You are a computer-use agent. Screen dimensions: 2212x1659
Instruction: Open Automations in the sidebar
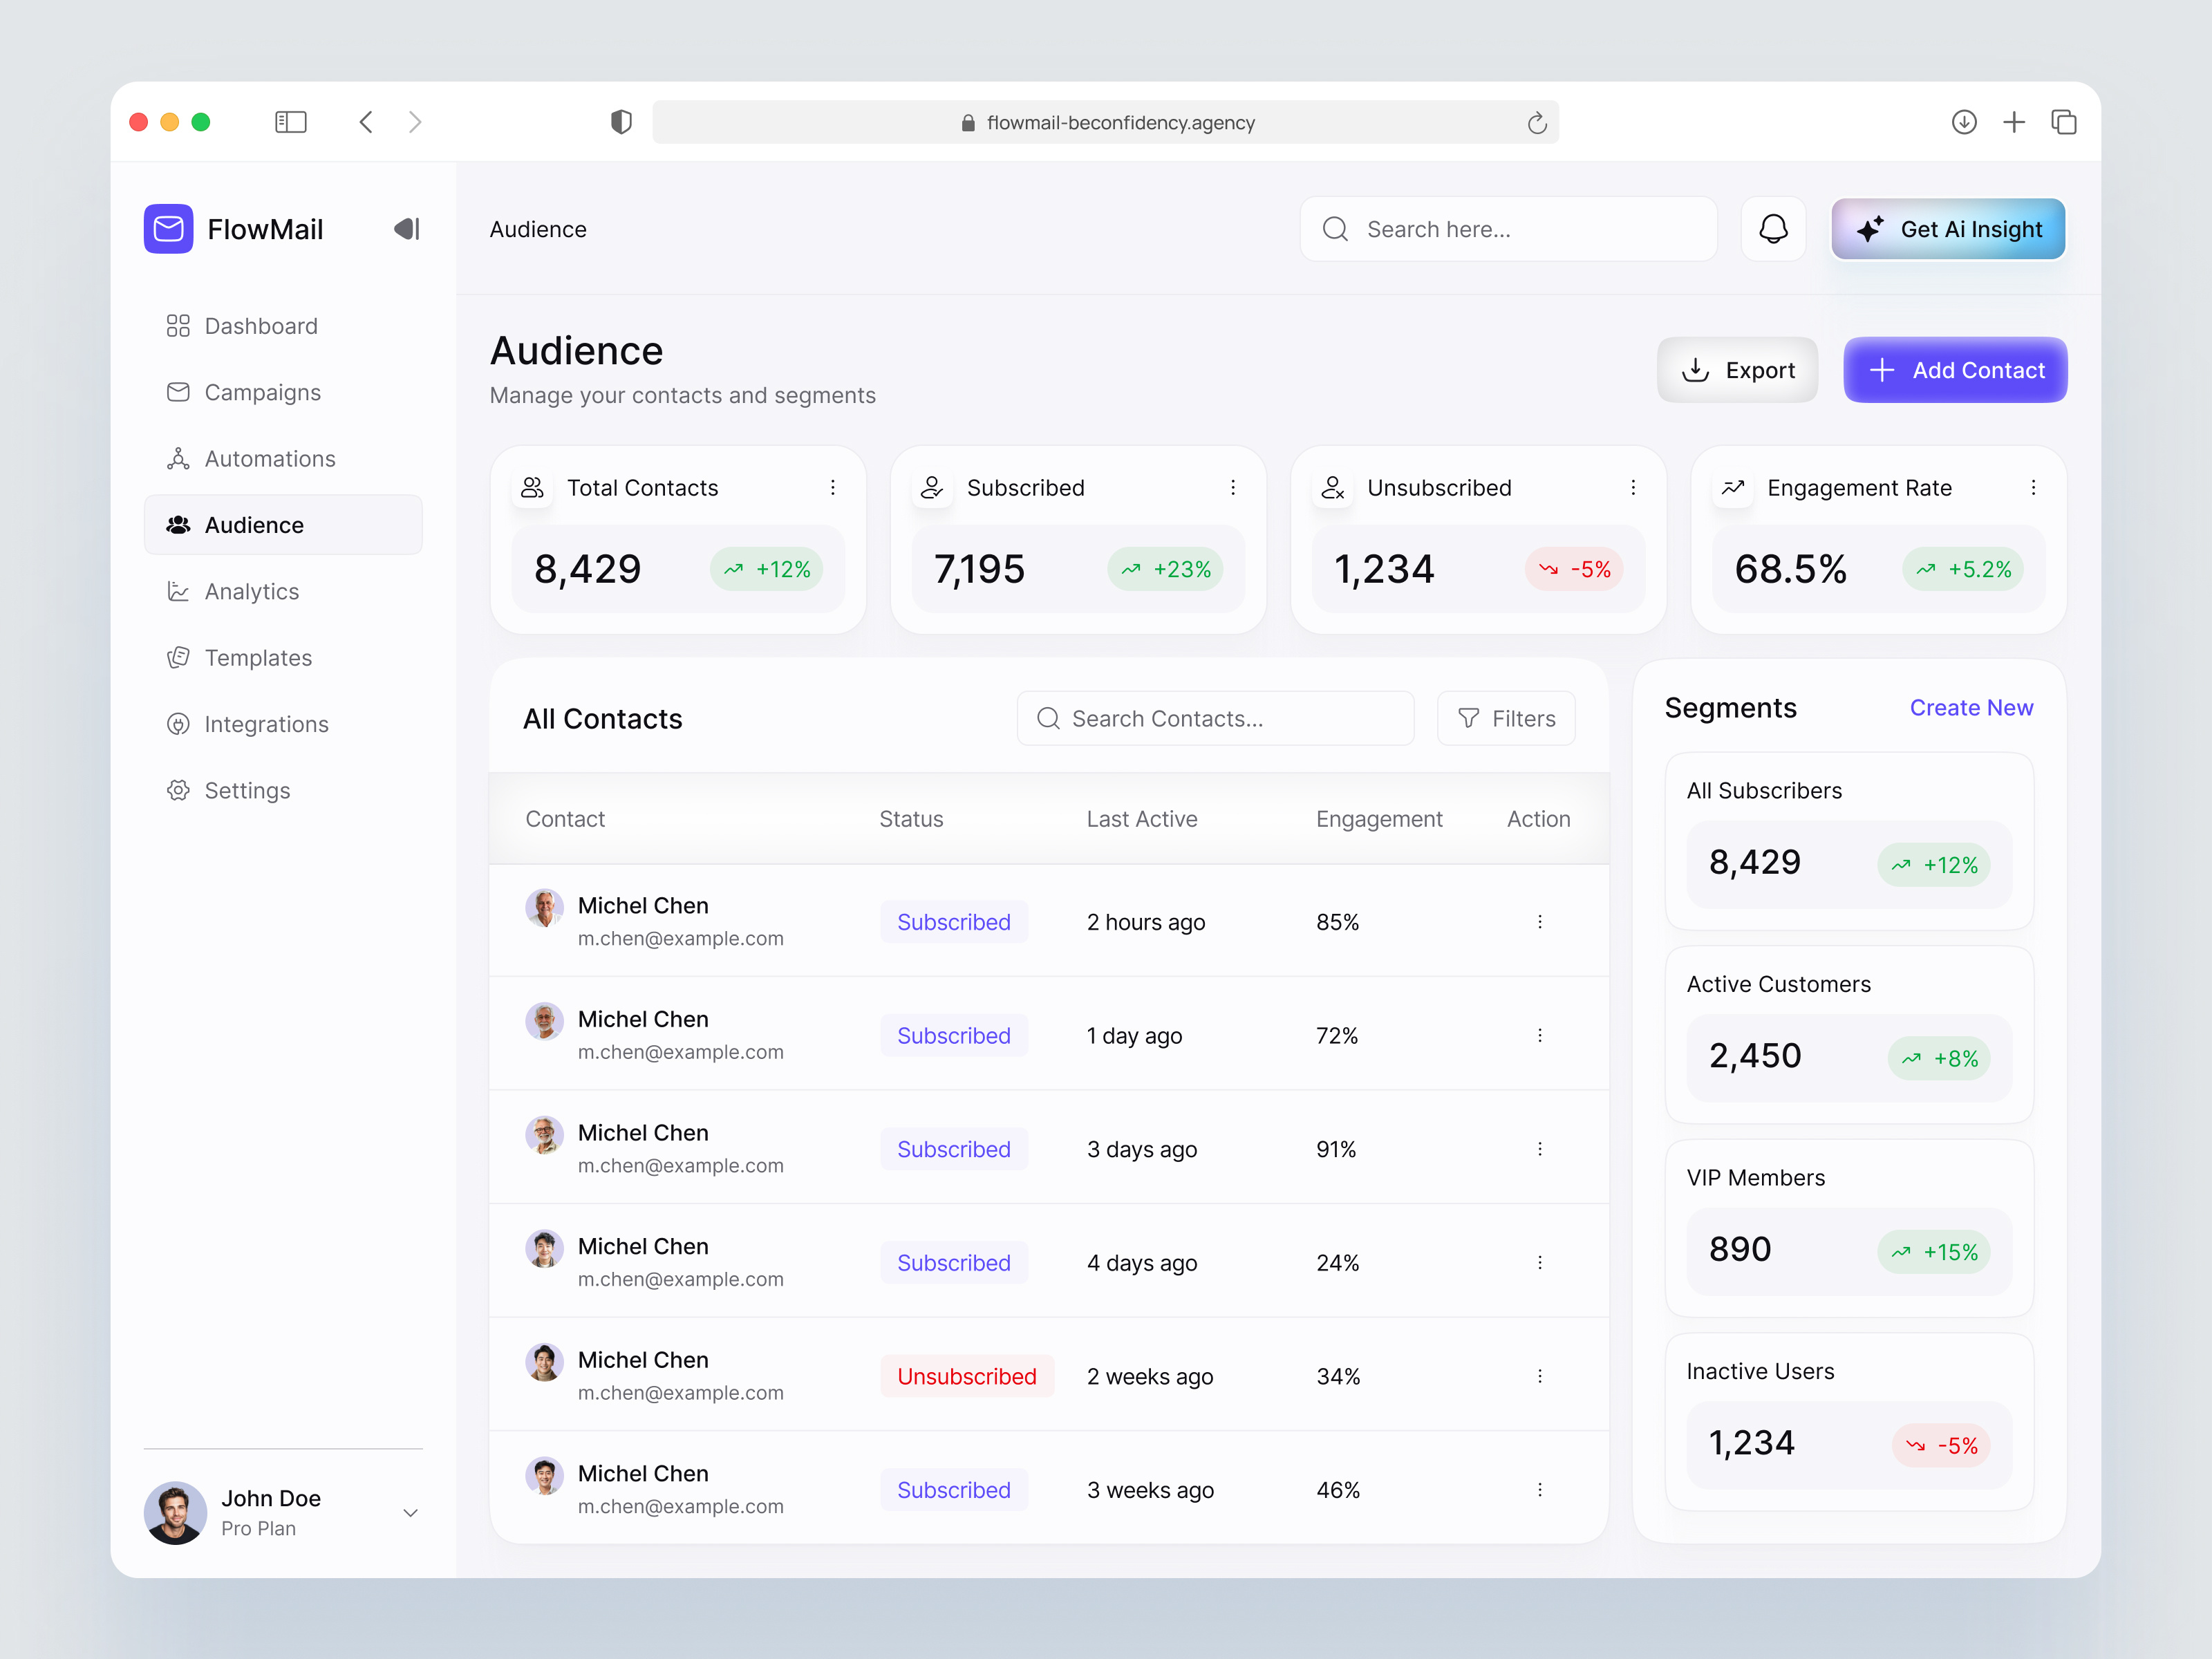point(283,458)
